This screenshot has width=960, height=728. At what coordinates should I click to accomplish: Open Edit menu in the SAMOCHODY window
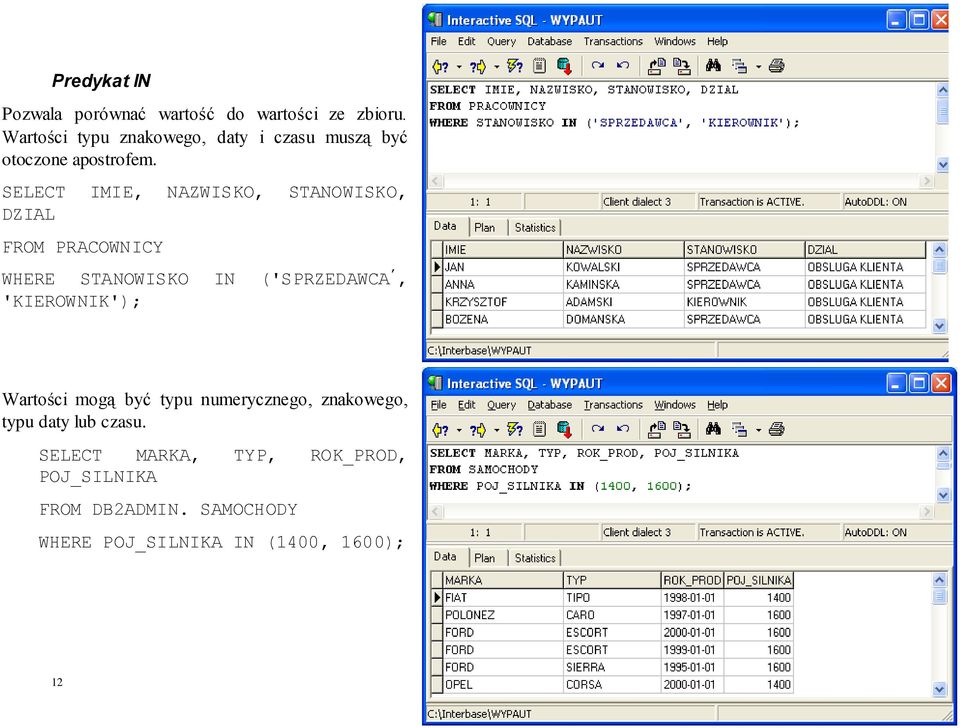467,405
